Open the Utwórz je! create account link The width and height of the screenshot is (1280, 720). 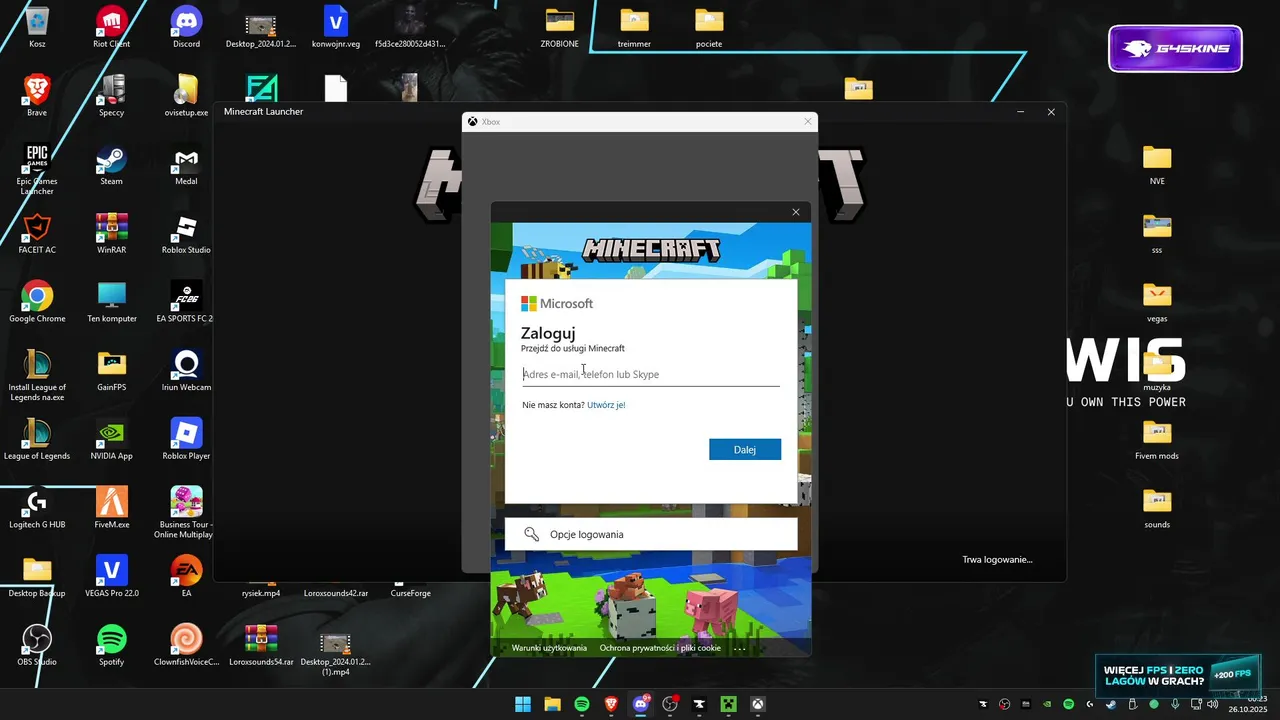click(x=606, y=405)
